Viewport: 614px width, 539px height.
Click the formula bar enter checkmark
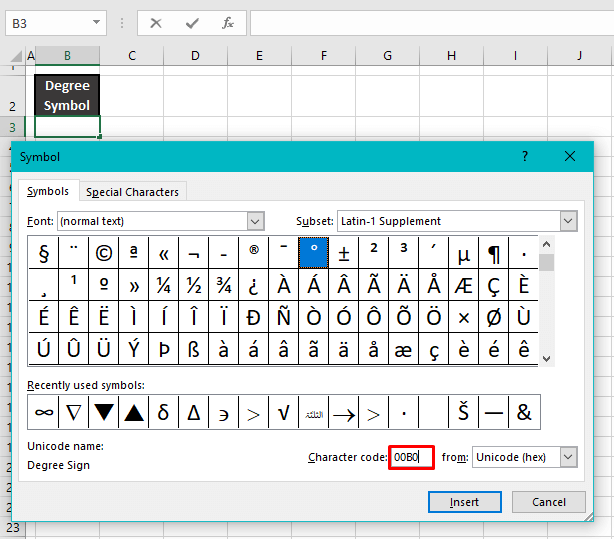(x=192, y=23)
